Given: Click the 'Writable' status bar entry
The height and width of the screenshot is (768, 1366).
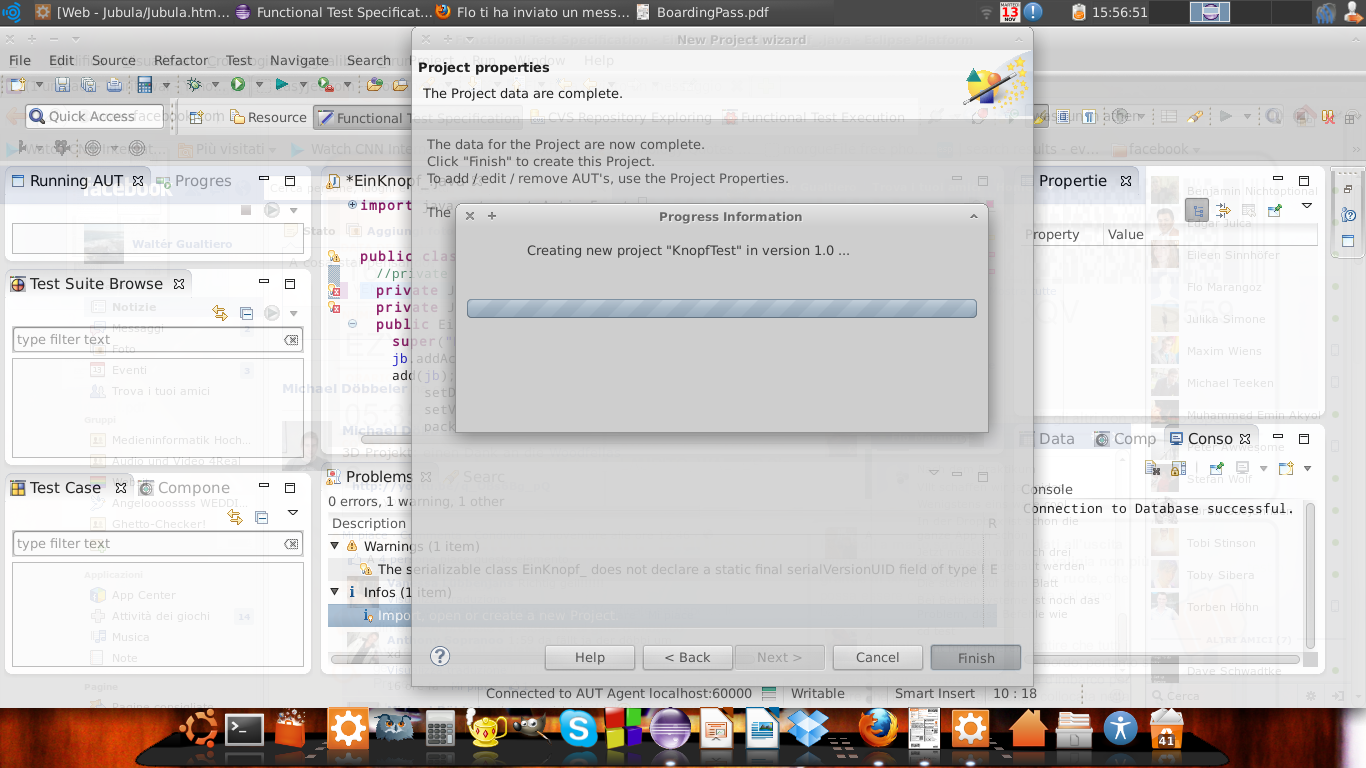Looking at the screenshot, I should click(x=817, y=693).
